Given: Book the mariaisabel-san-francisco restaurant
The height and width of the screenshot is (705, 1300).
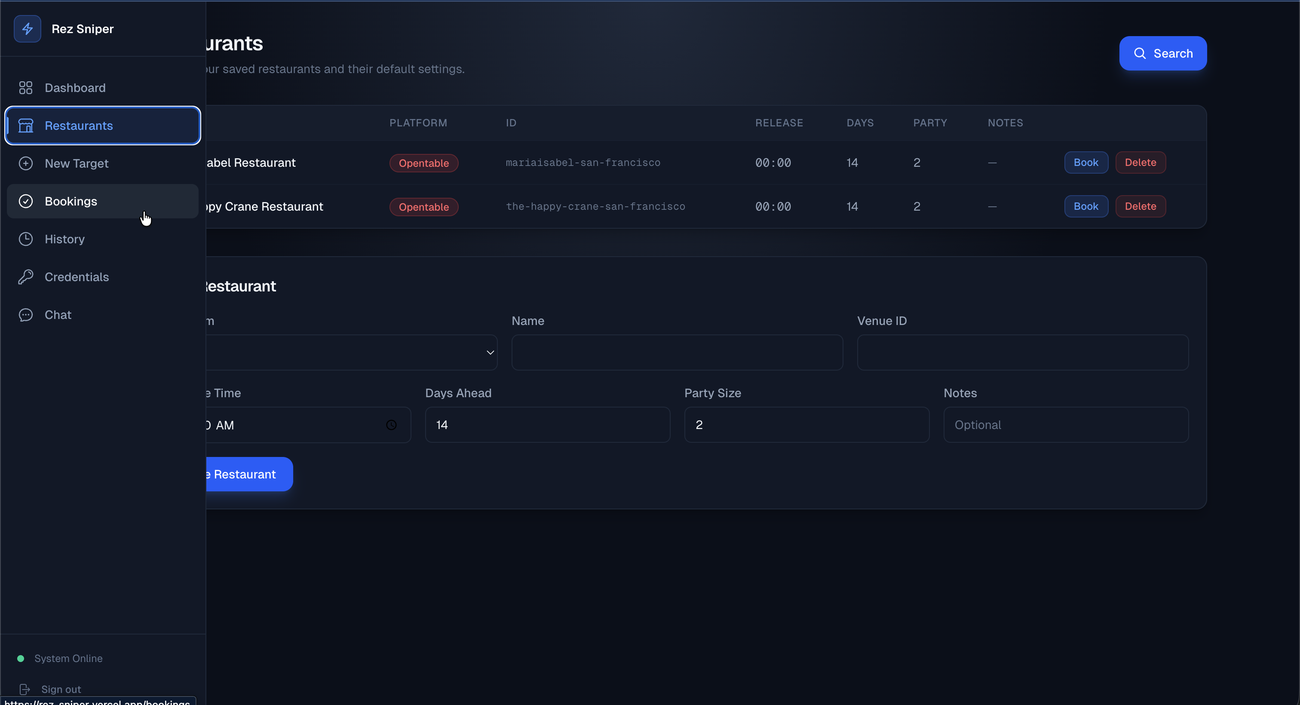Looking at the screenshot, I should (x=1086, y=163).
